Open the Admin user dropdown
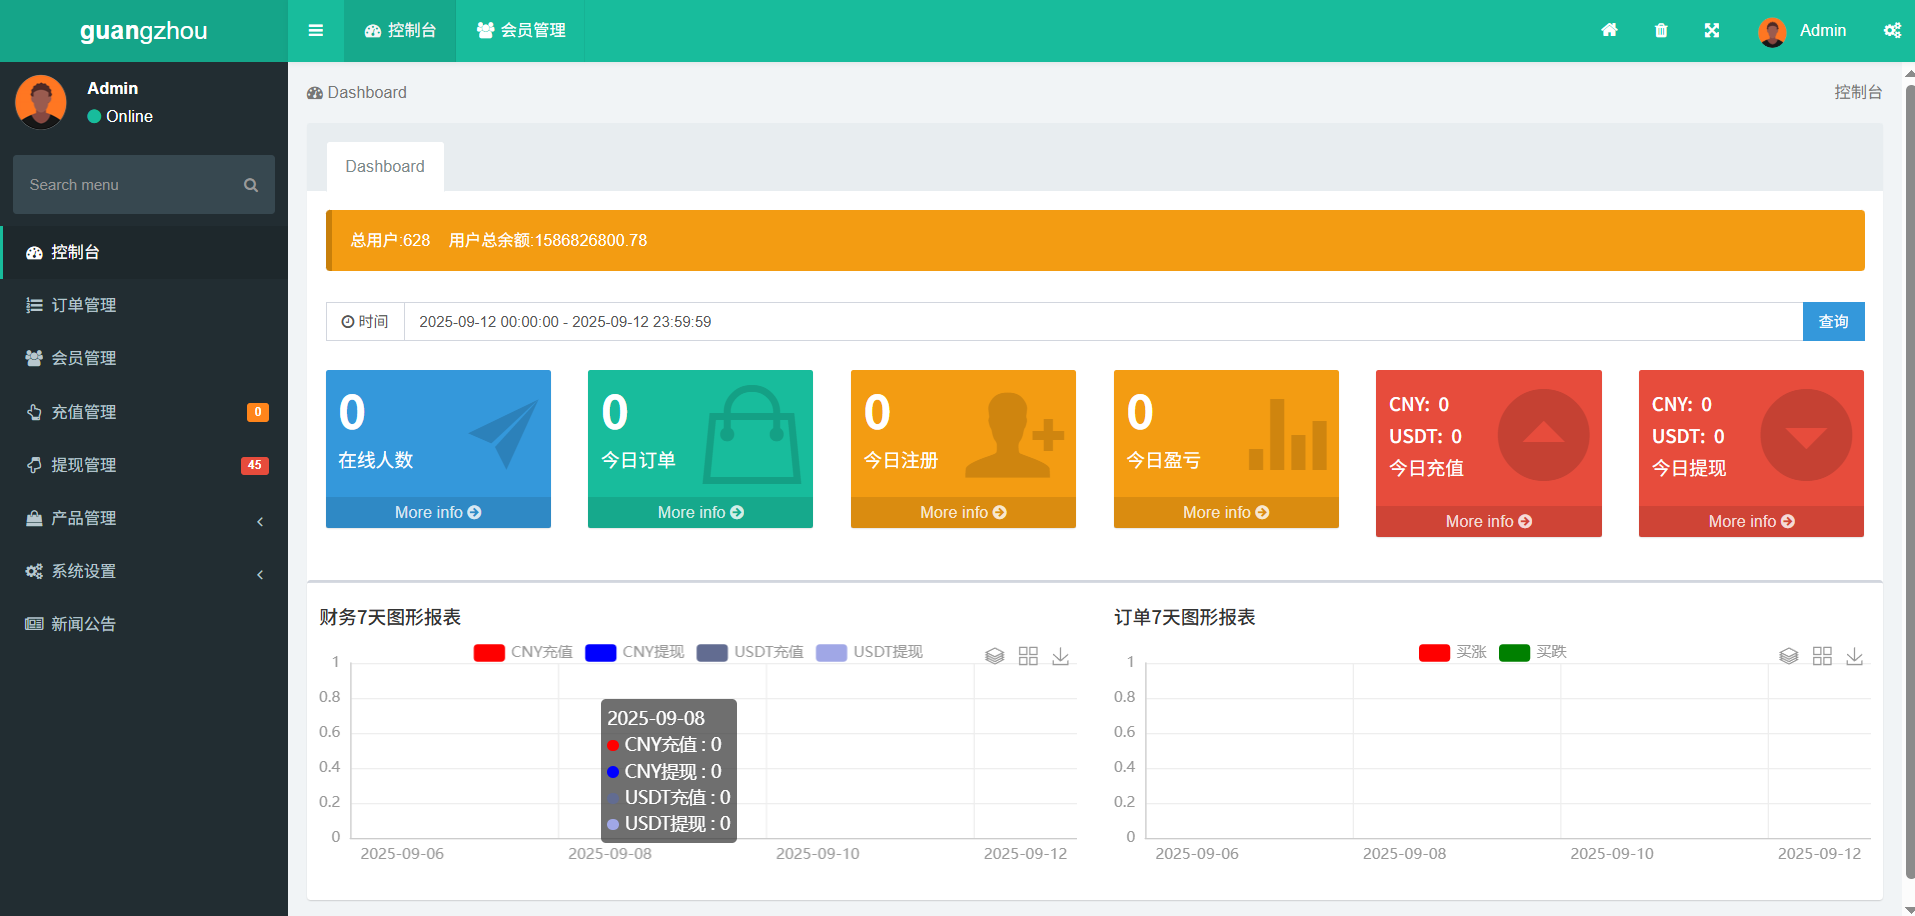The width and height of the screenshot is (1915, 916). [x=1803, y=30]
